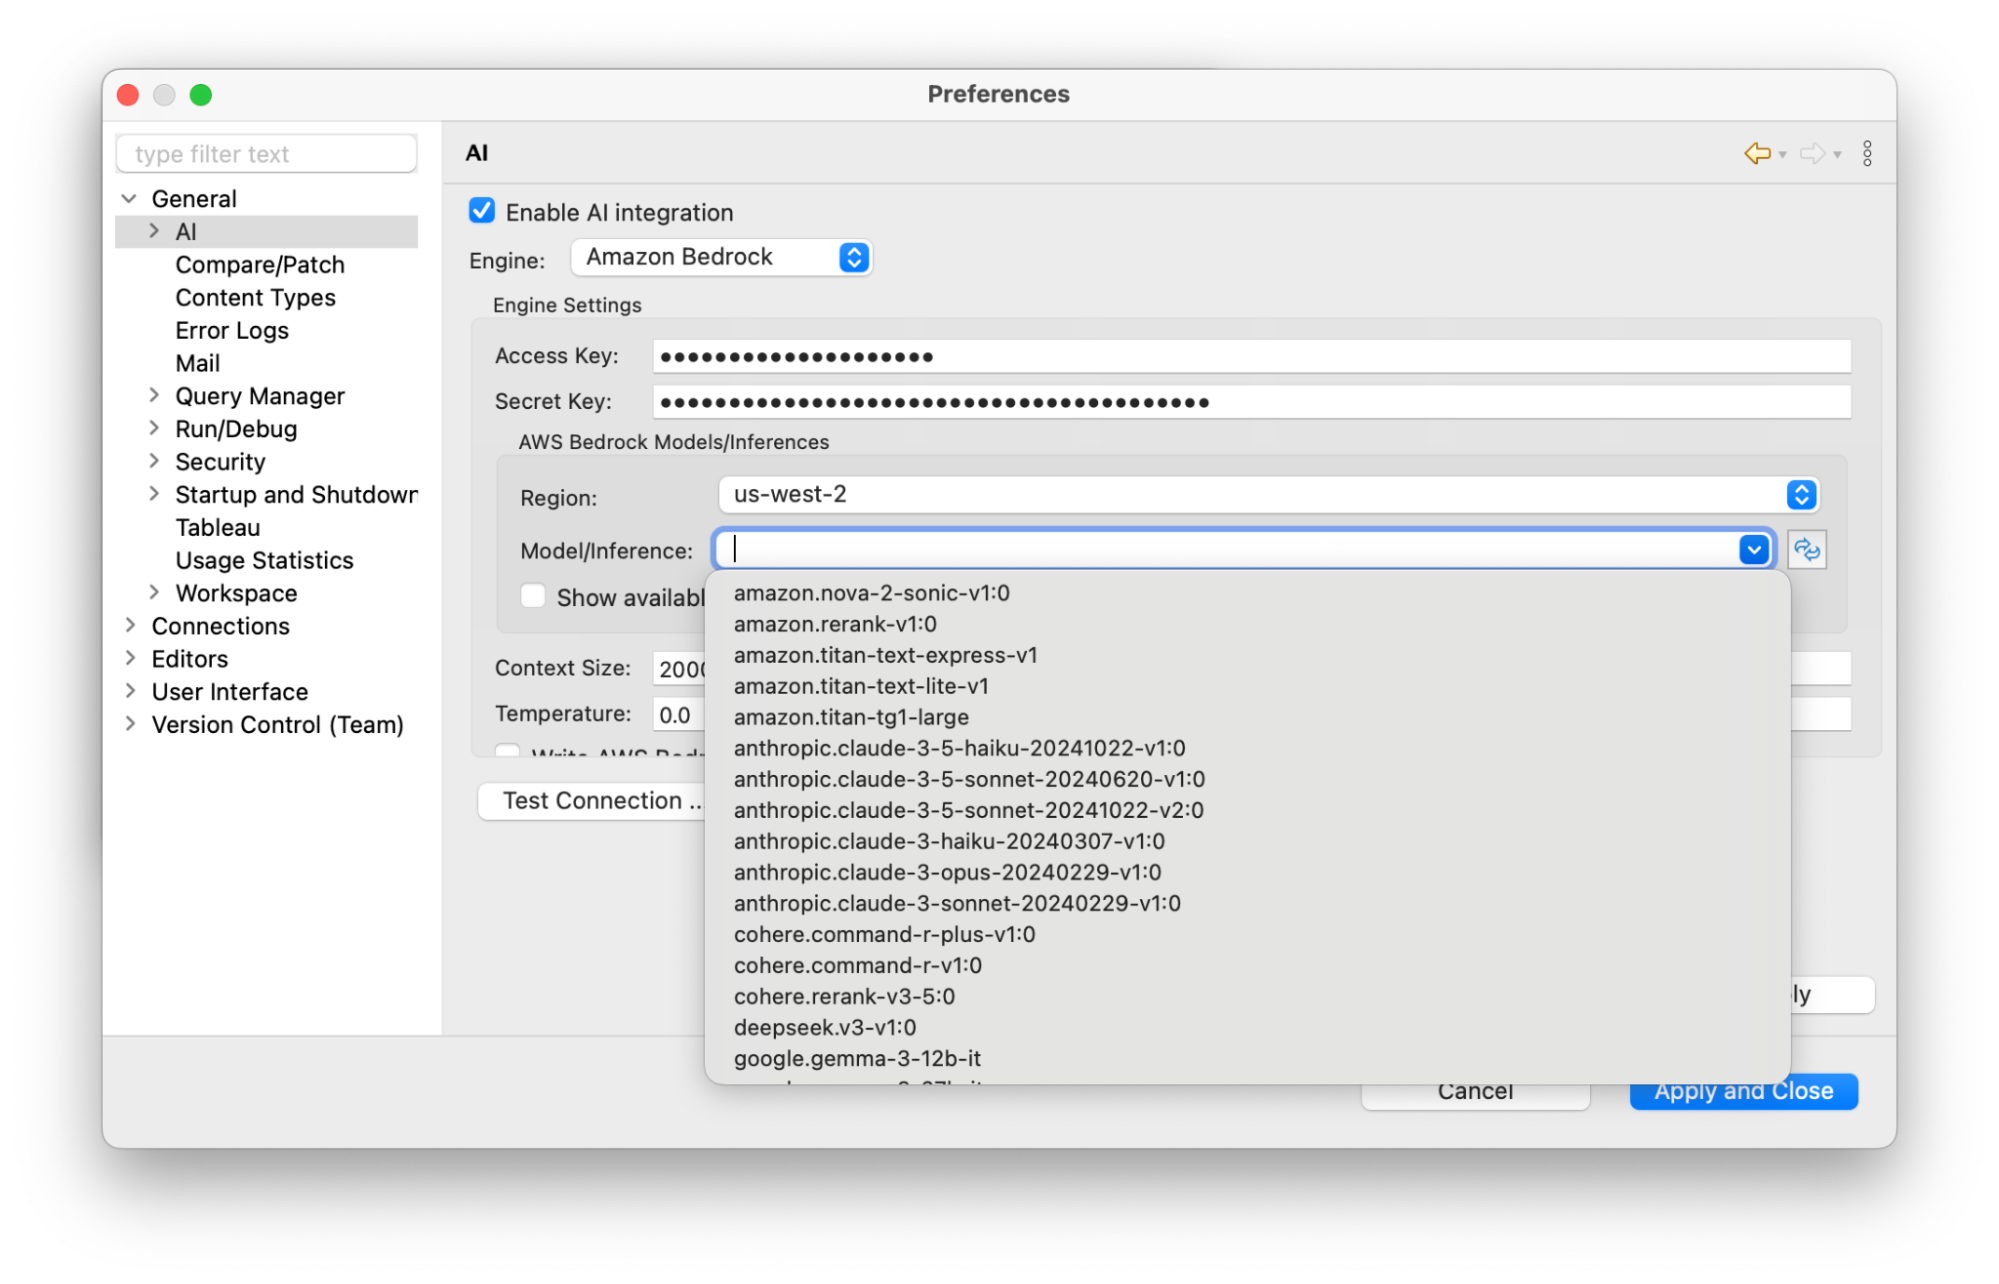This screenshot has height=1284, width=1999.
Task: Click the Model/Inference combo arrow button
Action: point(1754,549)
